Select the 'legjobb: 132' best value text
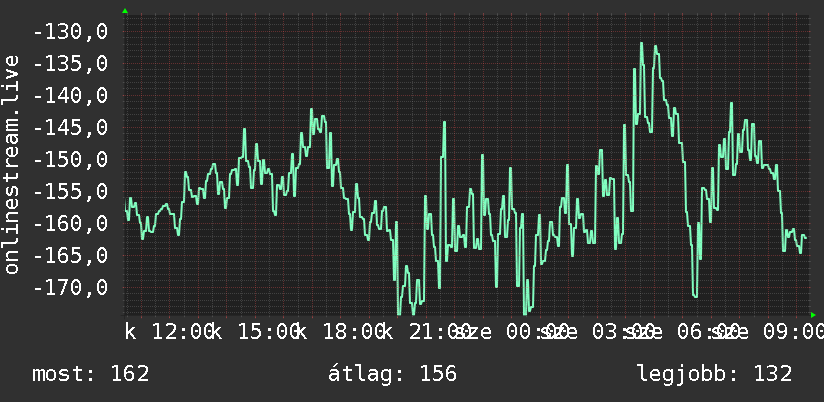Viewport: 824px width, 402px height. tap(715, 374)
